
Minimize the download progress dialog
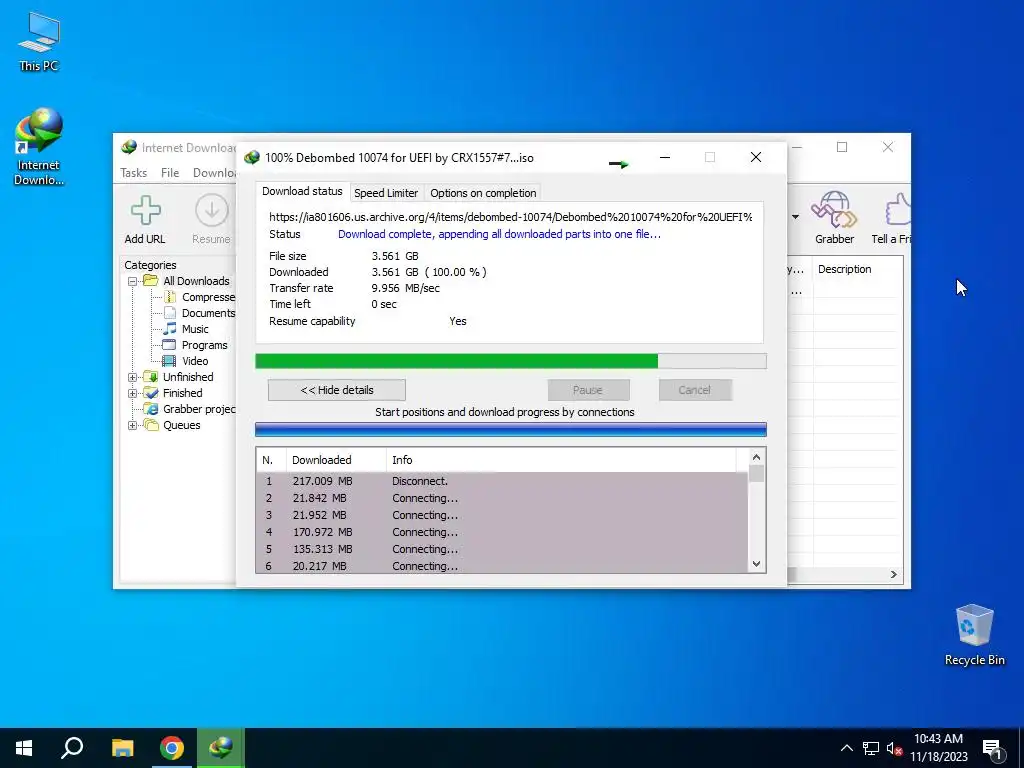[x=665, y=157]
